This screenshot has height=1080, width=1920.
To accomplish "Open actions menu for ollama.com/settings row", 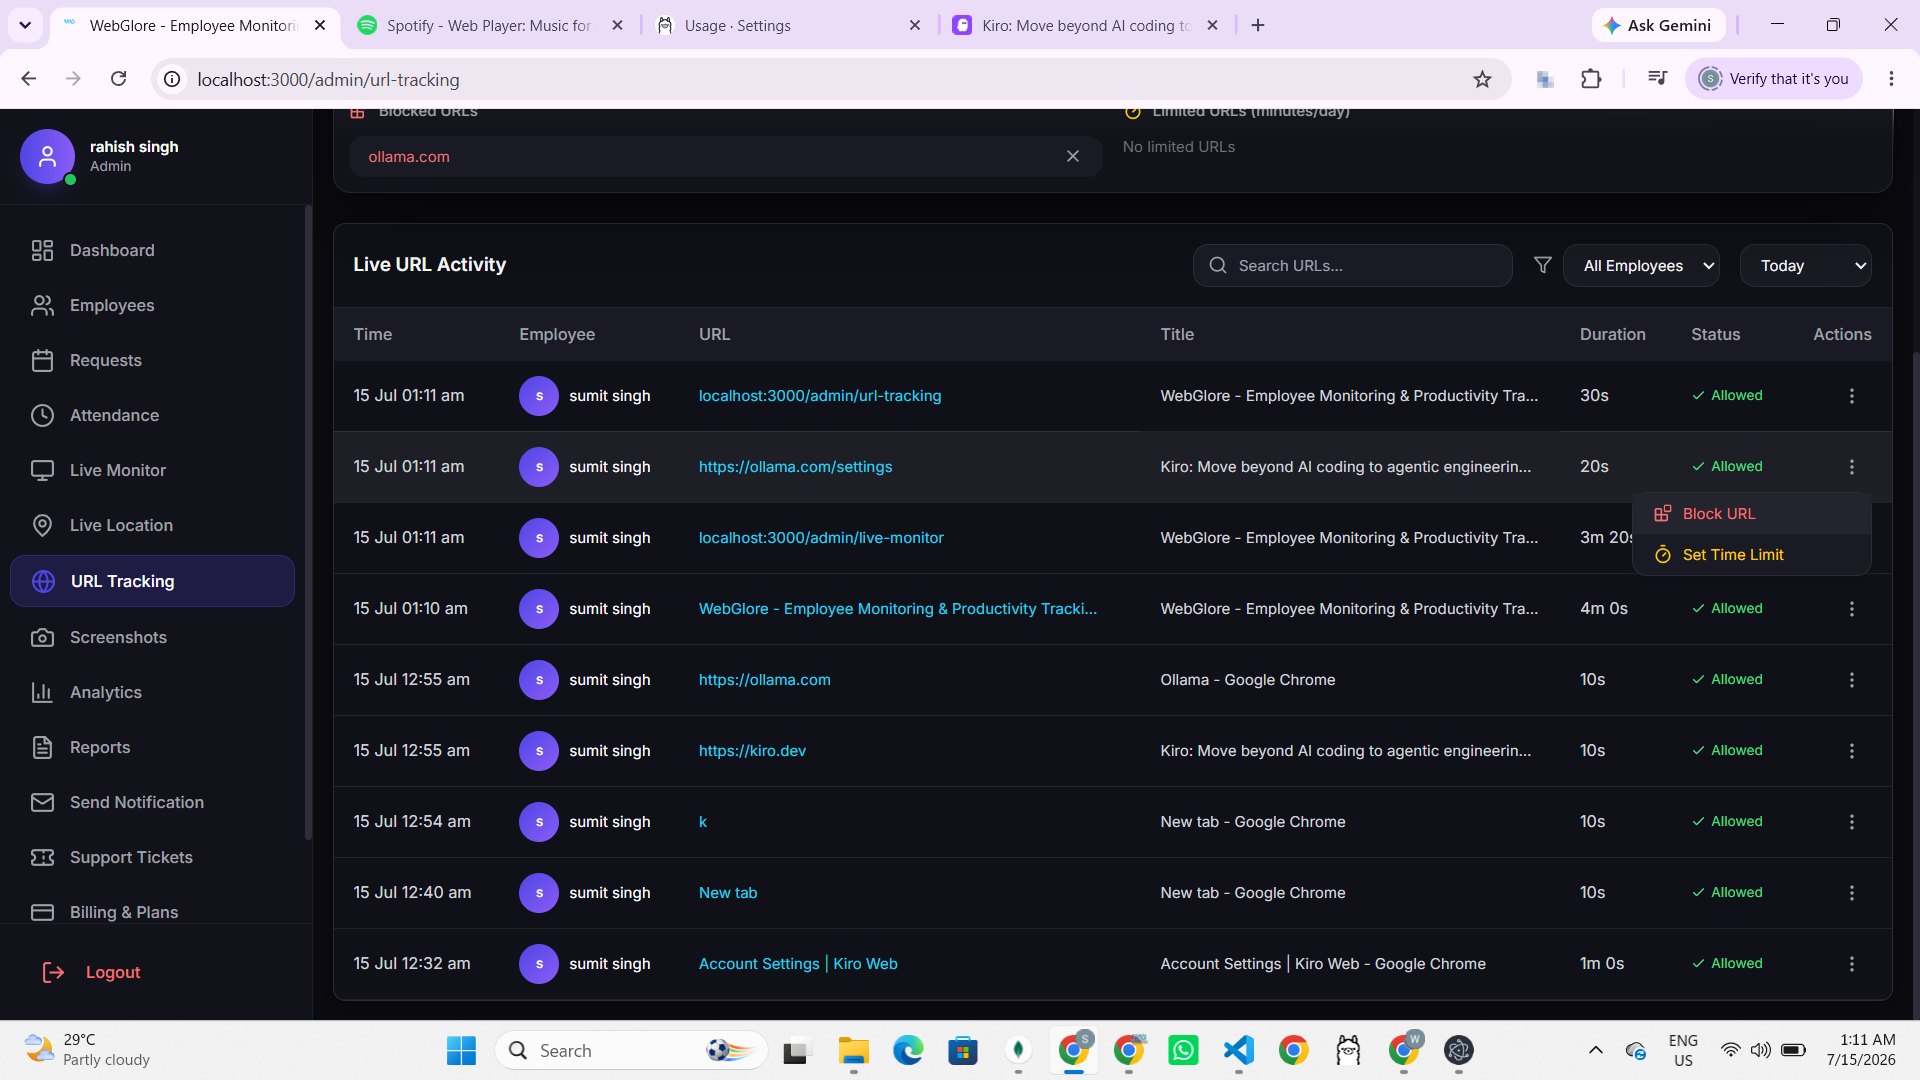I will point(1851,467).
